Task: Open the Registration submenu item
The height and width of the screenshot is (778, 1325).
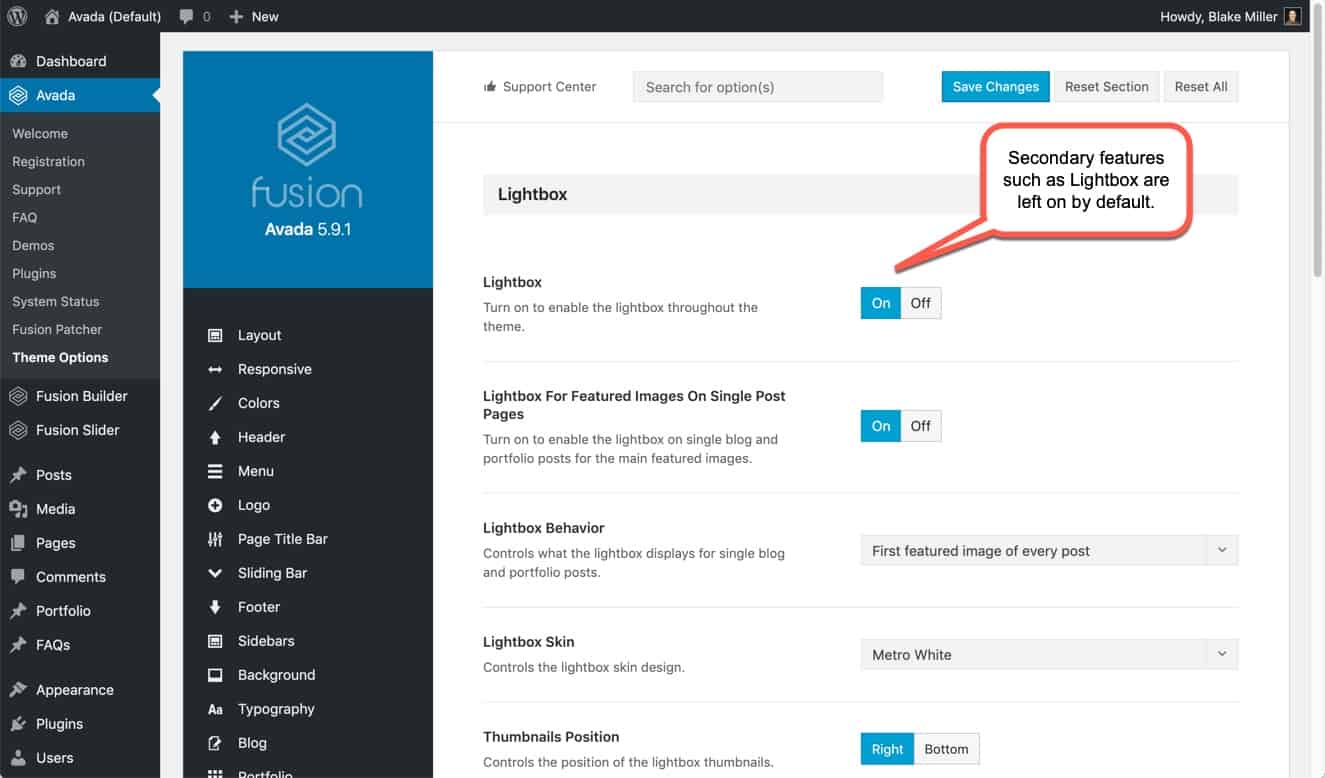Action: pos(48,161)
